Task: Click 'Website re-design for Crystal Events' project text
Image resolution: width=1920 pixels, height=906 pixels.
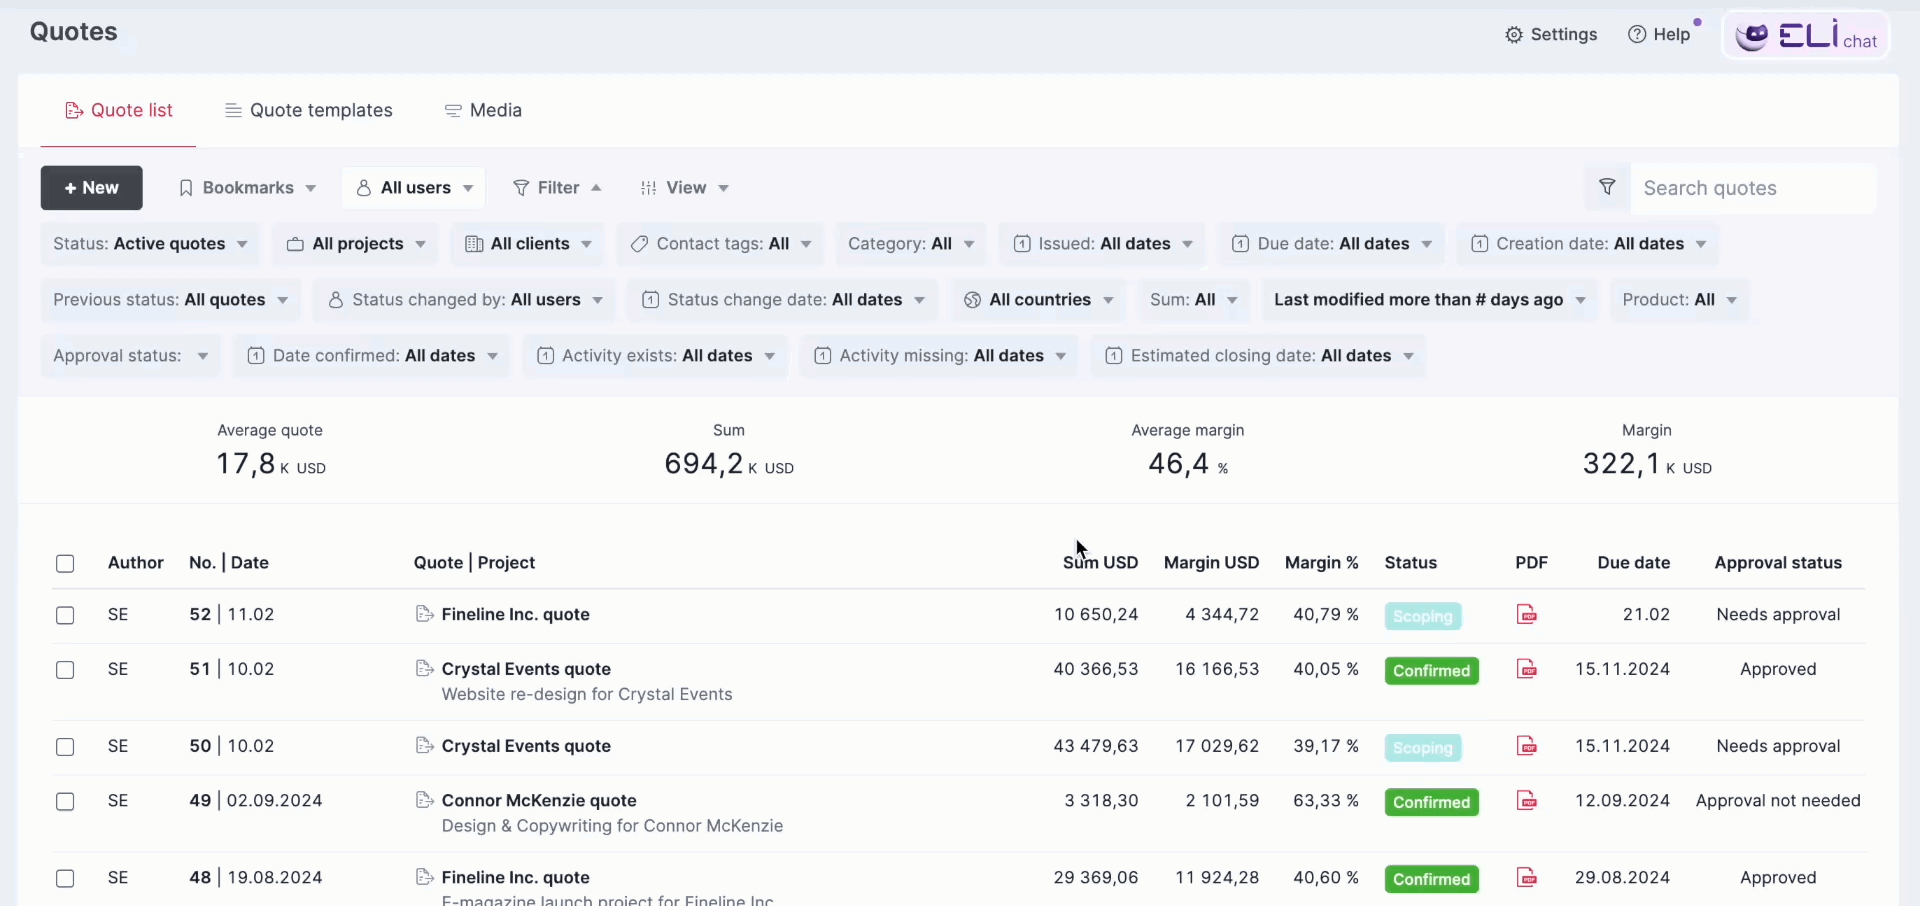Action: coord(587,694)
